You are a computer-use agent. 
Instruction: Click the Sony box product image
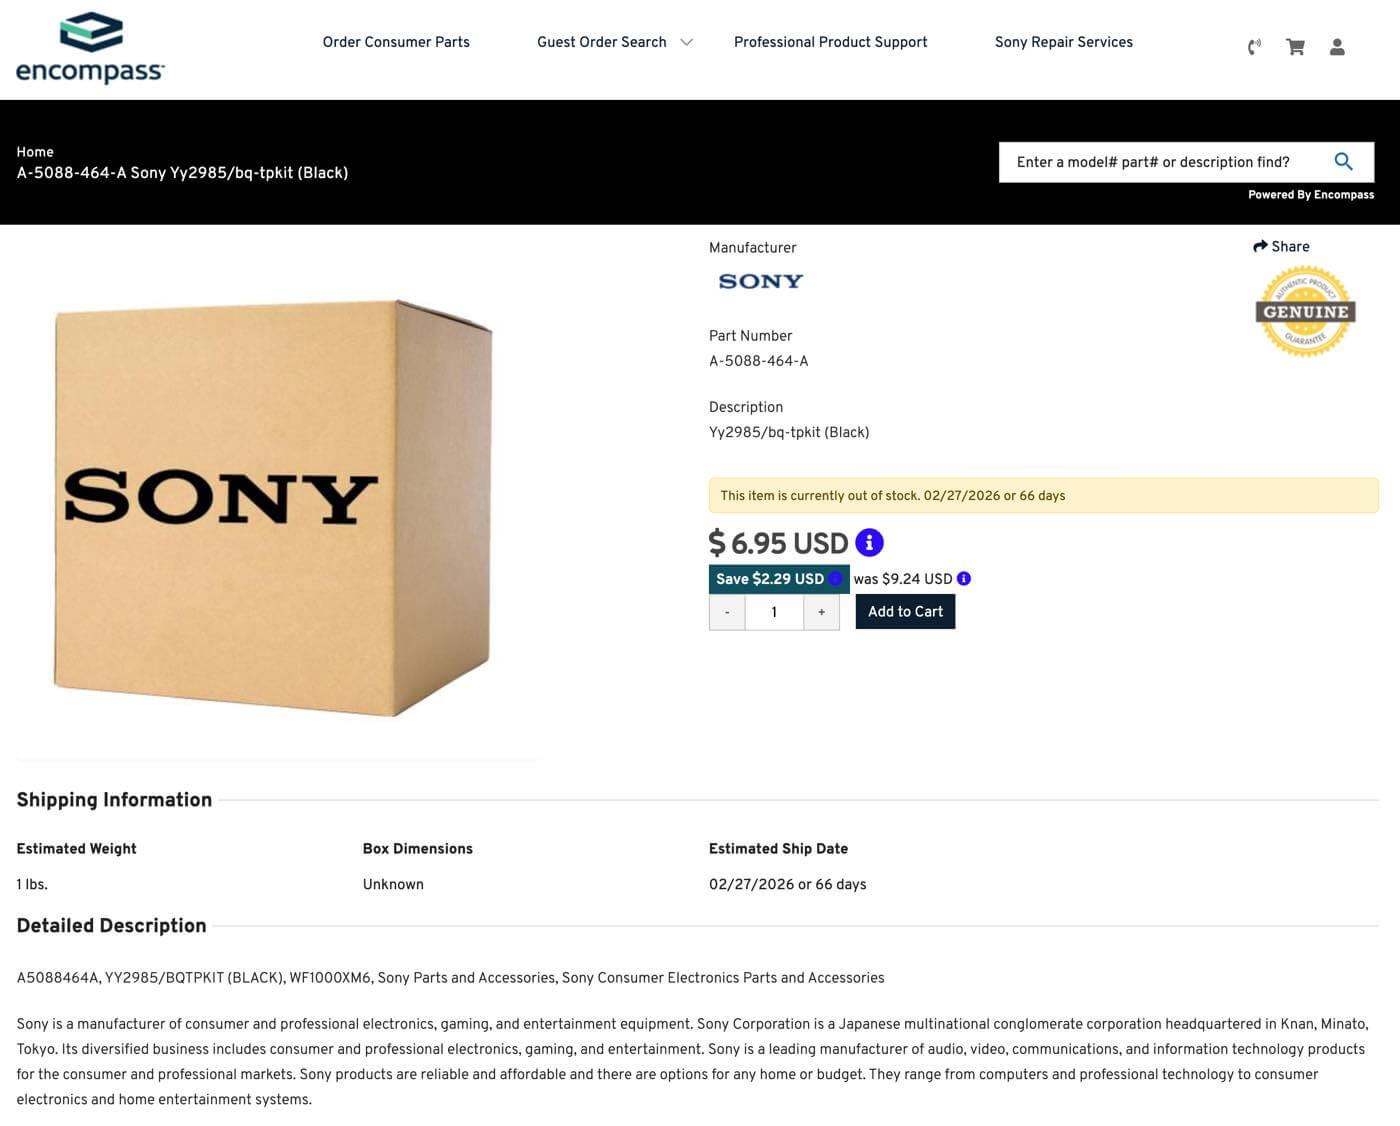[272, 507]
